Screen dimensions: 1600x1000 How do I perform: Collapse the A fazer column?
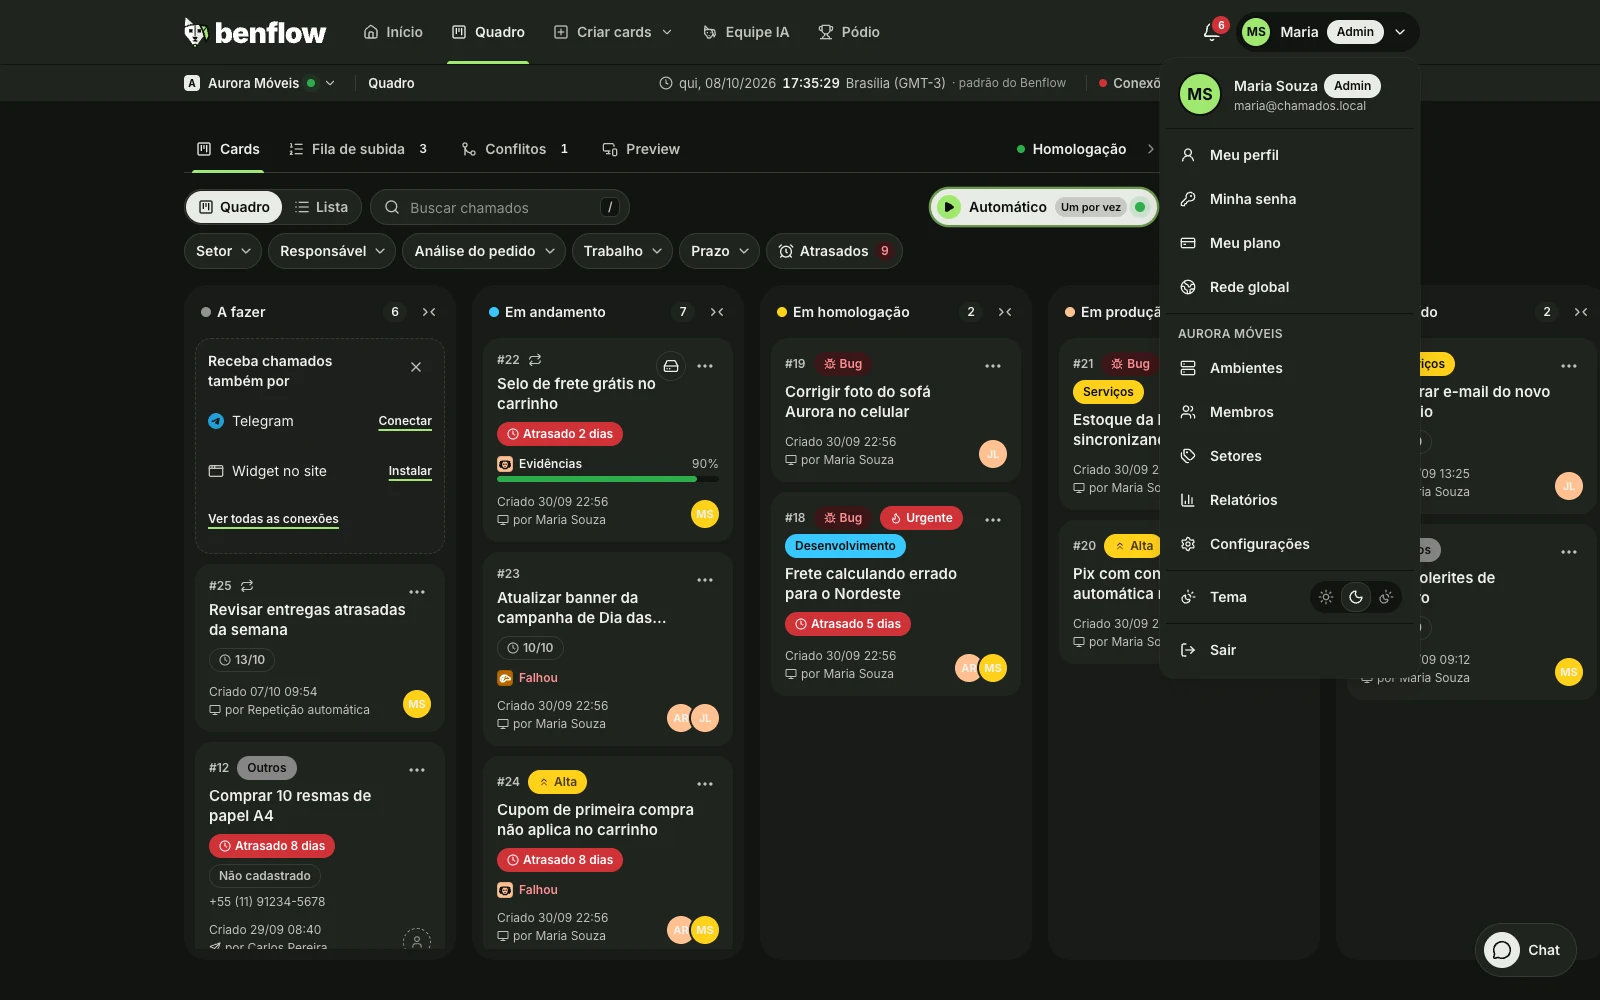429,312
